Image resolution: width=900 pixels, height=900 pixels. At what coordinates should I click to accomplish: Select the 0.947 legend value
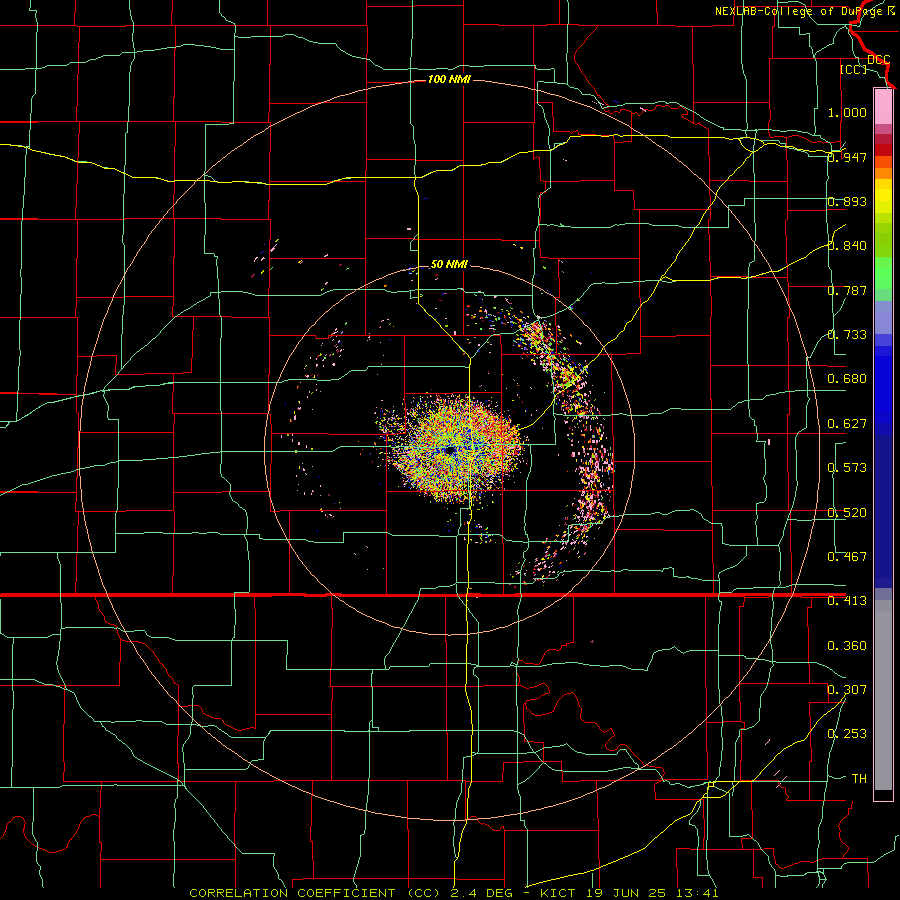pos(847,157)
